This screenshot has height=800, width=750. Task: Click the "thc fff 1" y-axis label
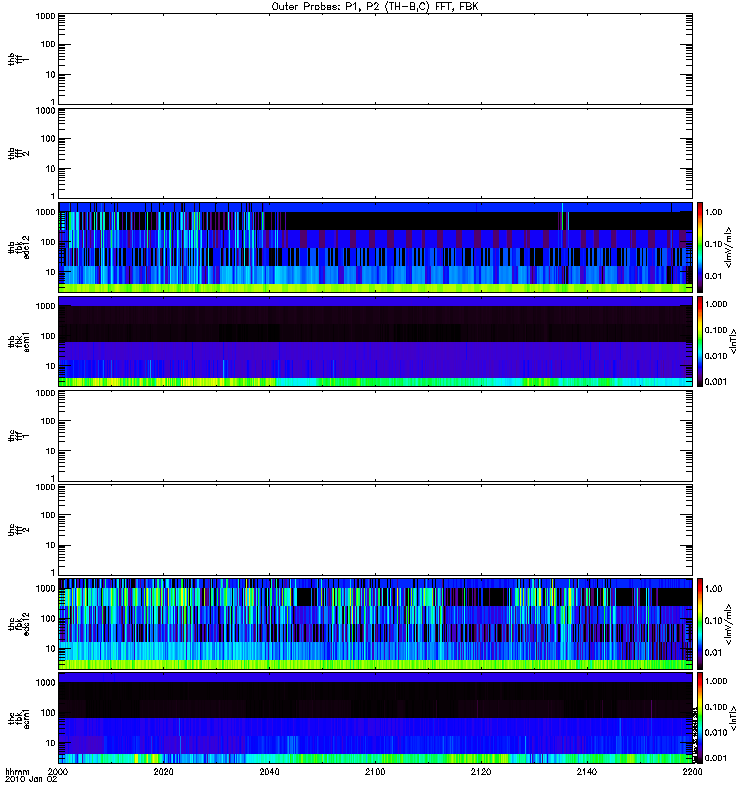(18, 436)
